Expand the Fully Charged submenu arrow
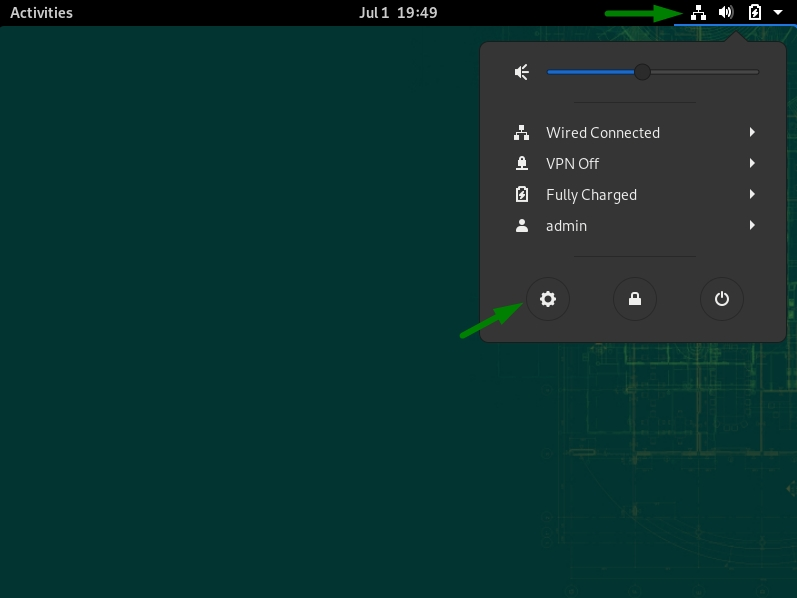797x598 pixels. pos(752,194)
